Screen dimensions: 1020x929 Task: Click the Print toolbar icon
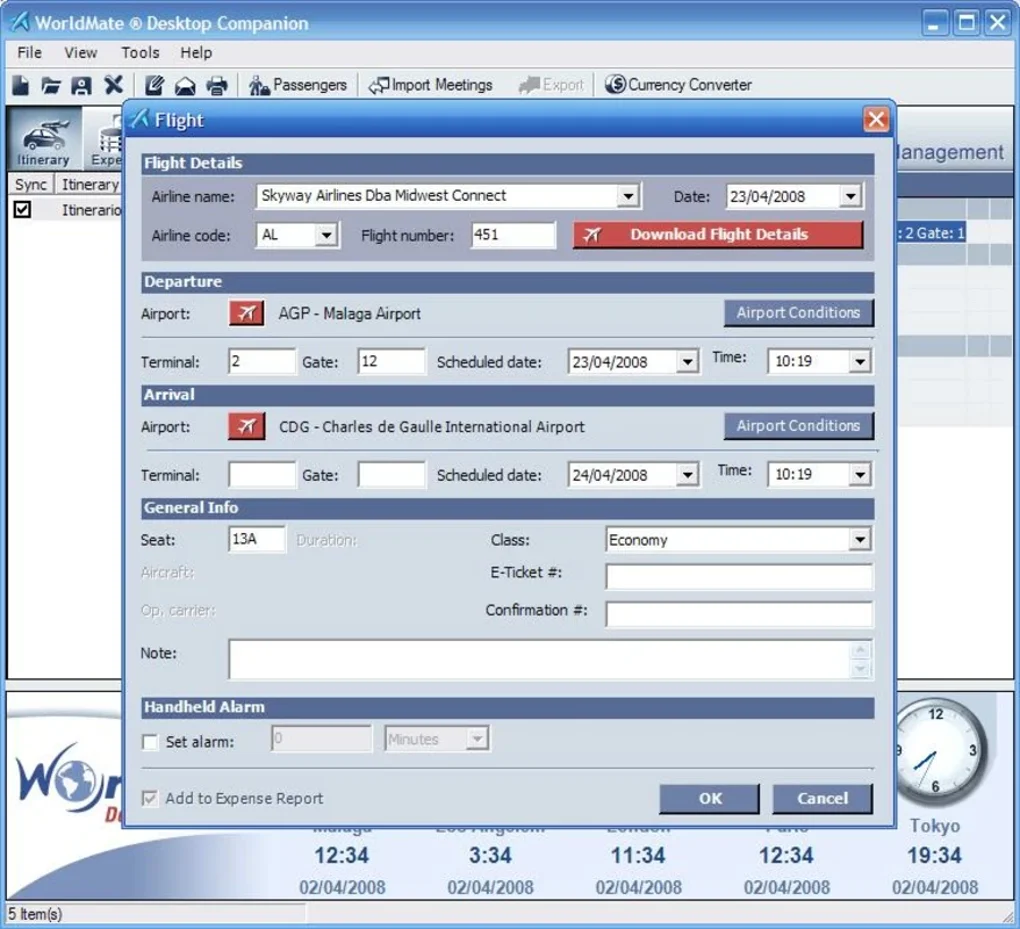pos(217,86)
